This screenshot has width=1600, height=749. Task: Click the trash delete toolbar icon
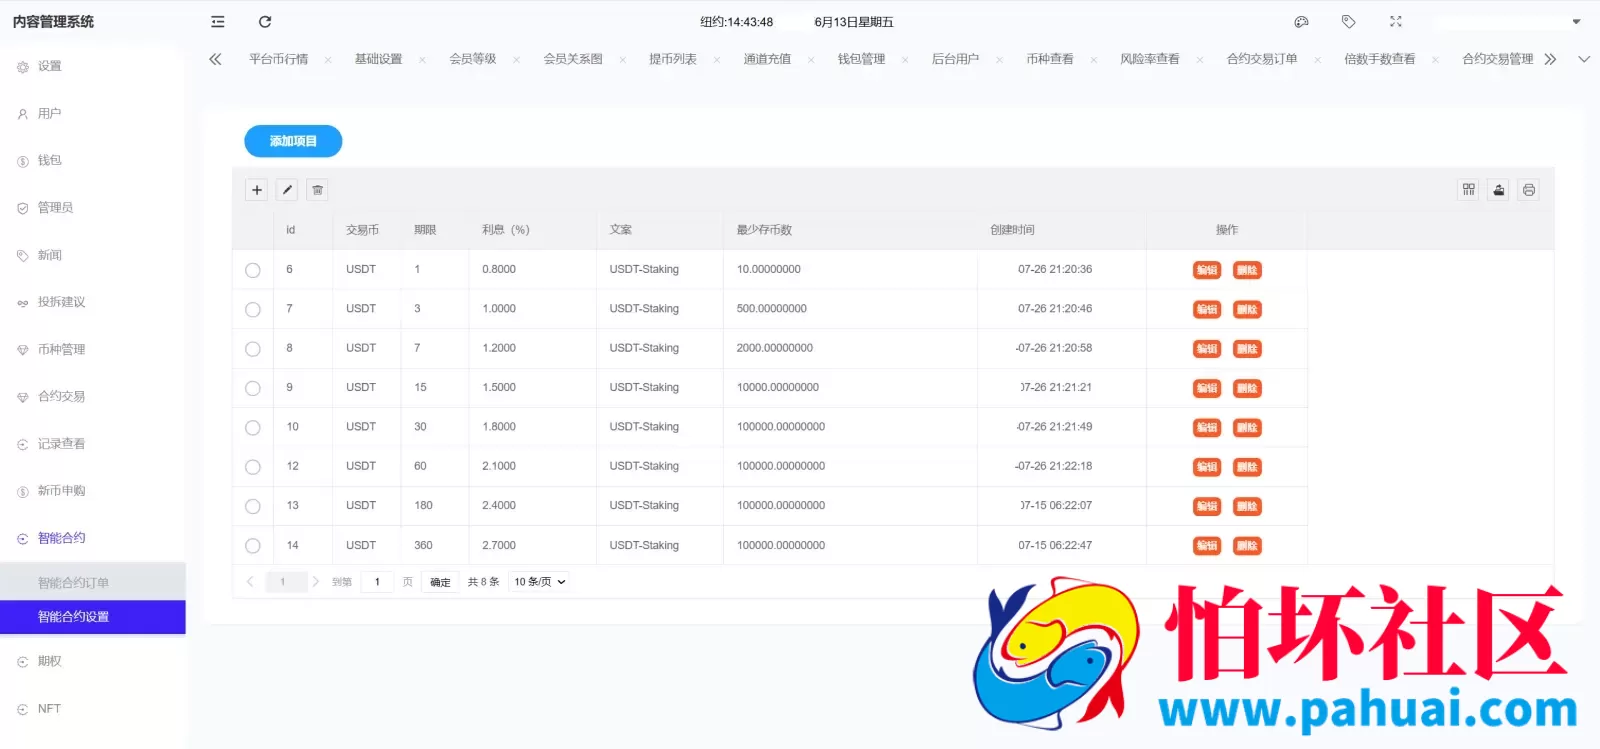coord(317,190)
